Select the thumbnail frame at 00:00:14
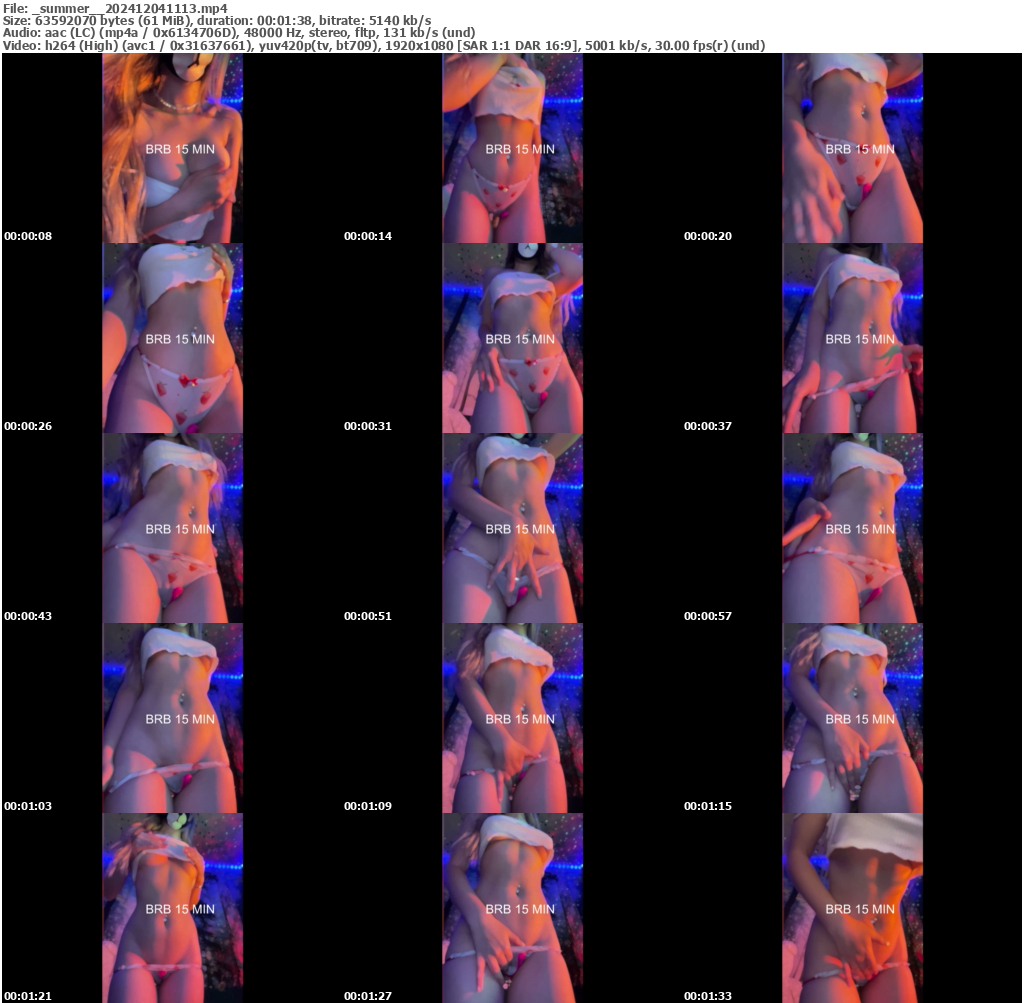Viewport: 1024px width, 1003px height. point(512,148)
